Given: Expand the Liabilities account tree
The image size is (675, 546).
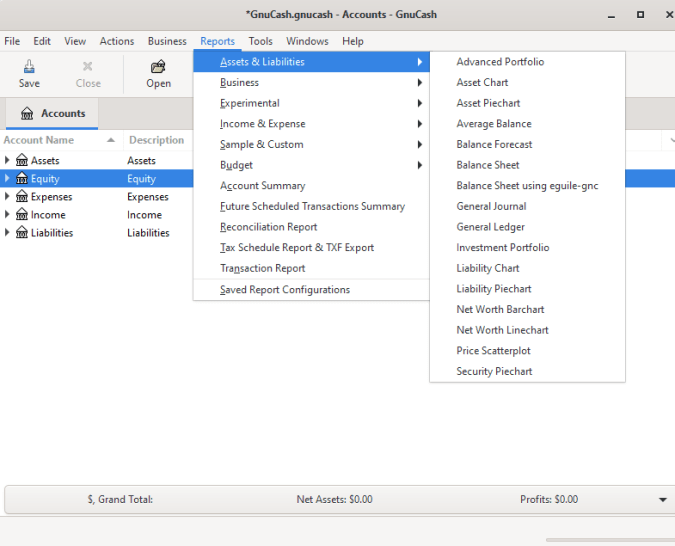Looking at the screenshot, I should coord(8,233).
